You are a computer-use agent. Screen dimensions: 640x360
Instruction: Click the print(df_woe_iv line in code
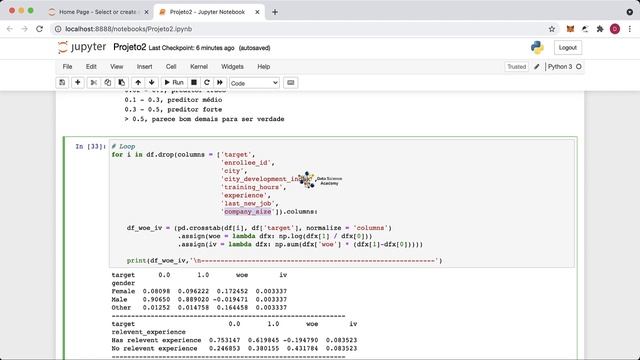[x=284, y=260]
